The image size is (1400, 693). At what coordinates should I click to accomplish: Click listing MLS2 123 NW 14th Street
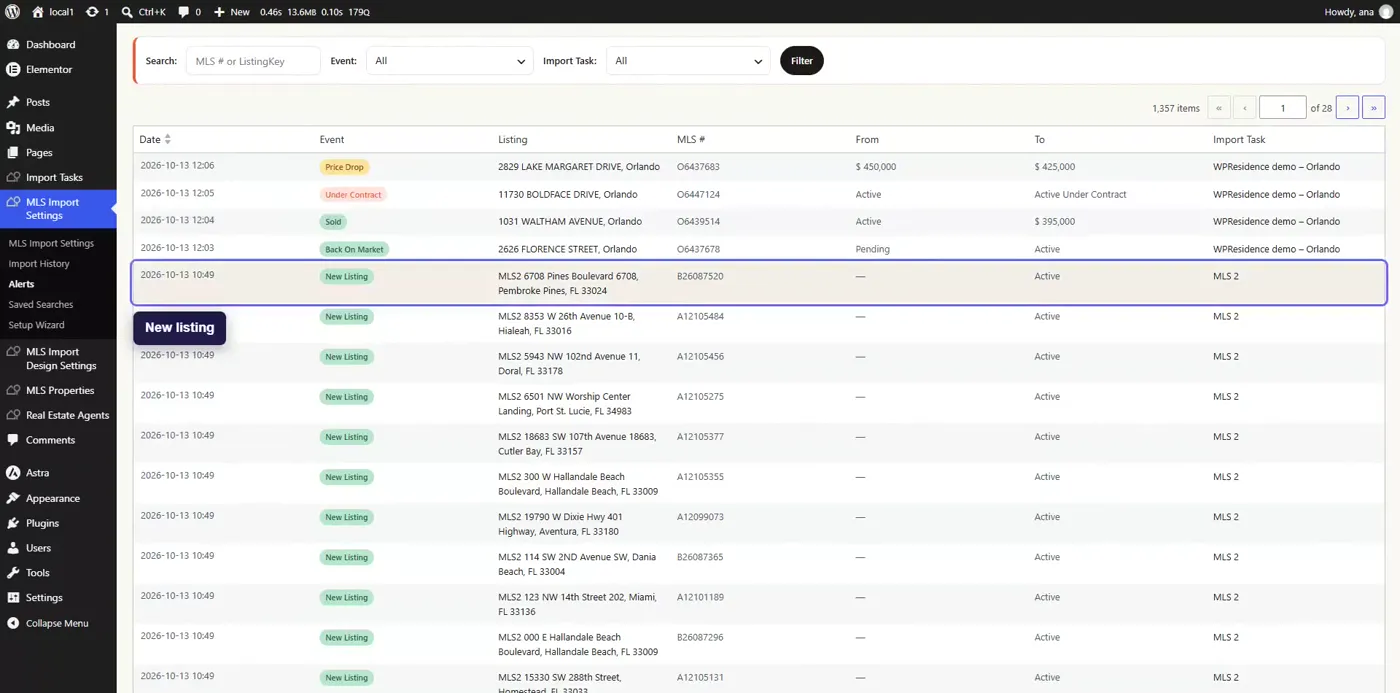[577, 604]
